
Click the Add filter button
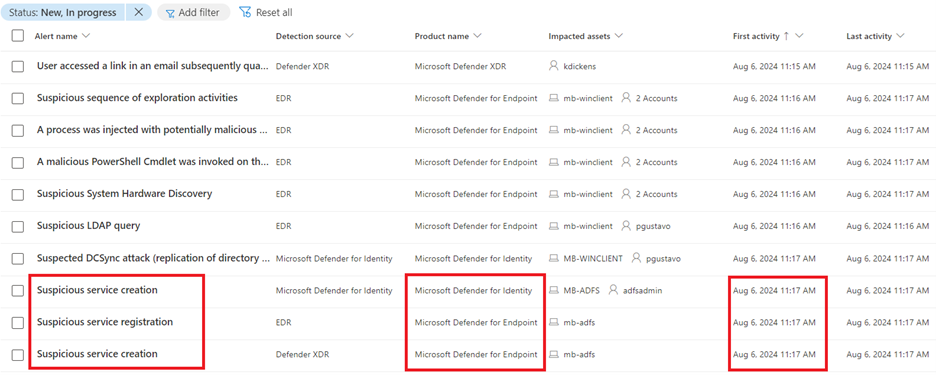[193, 13]
